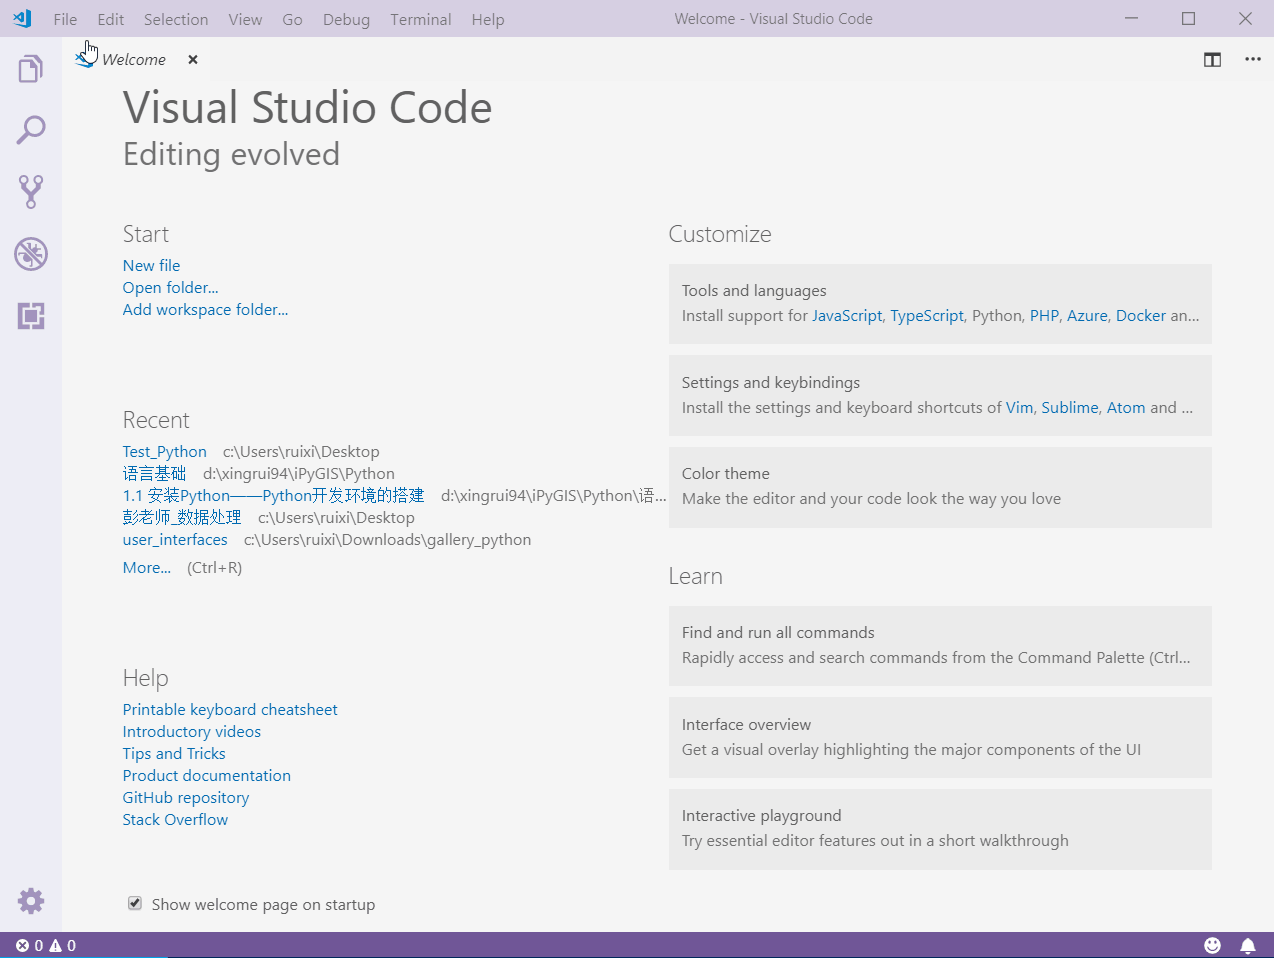Click the Docker link
This screenshot has height=958, width=1274.
click(1141, 315)
